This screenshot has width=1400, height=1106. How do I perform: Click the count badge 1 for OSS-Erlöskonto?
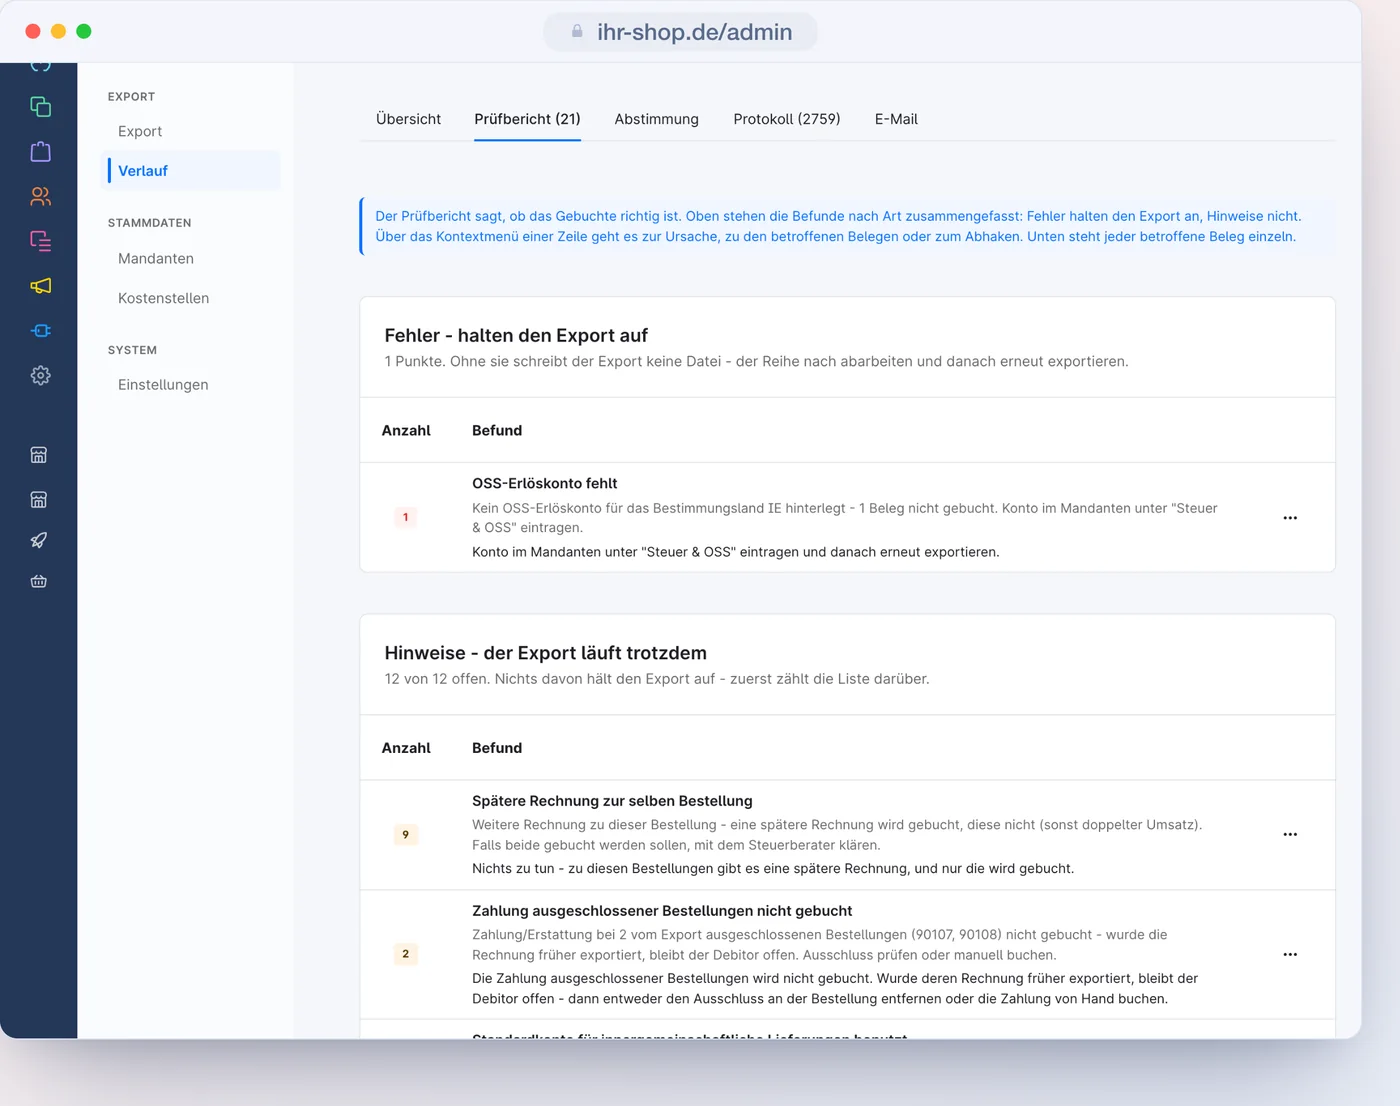[x=405, y=517]
